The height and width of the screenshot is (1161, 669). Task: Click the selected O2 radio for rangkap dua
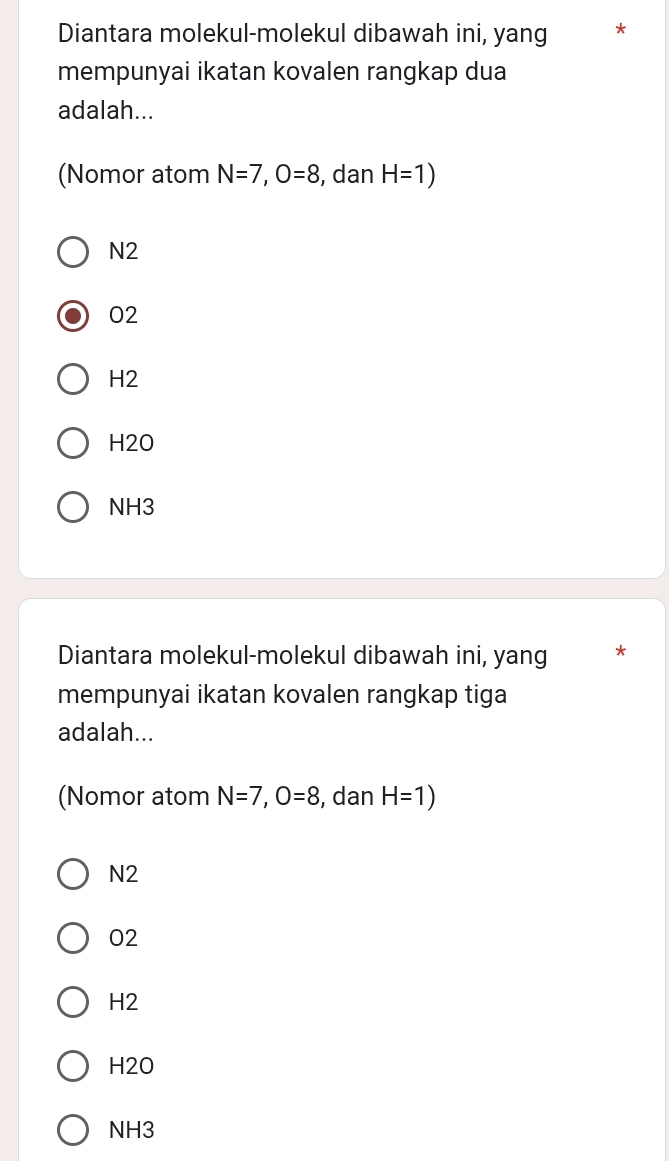(x=73, y=316)
